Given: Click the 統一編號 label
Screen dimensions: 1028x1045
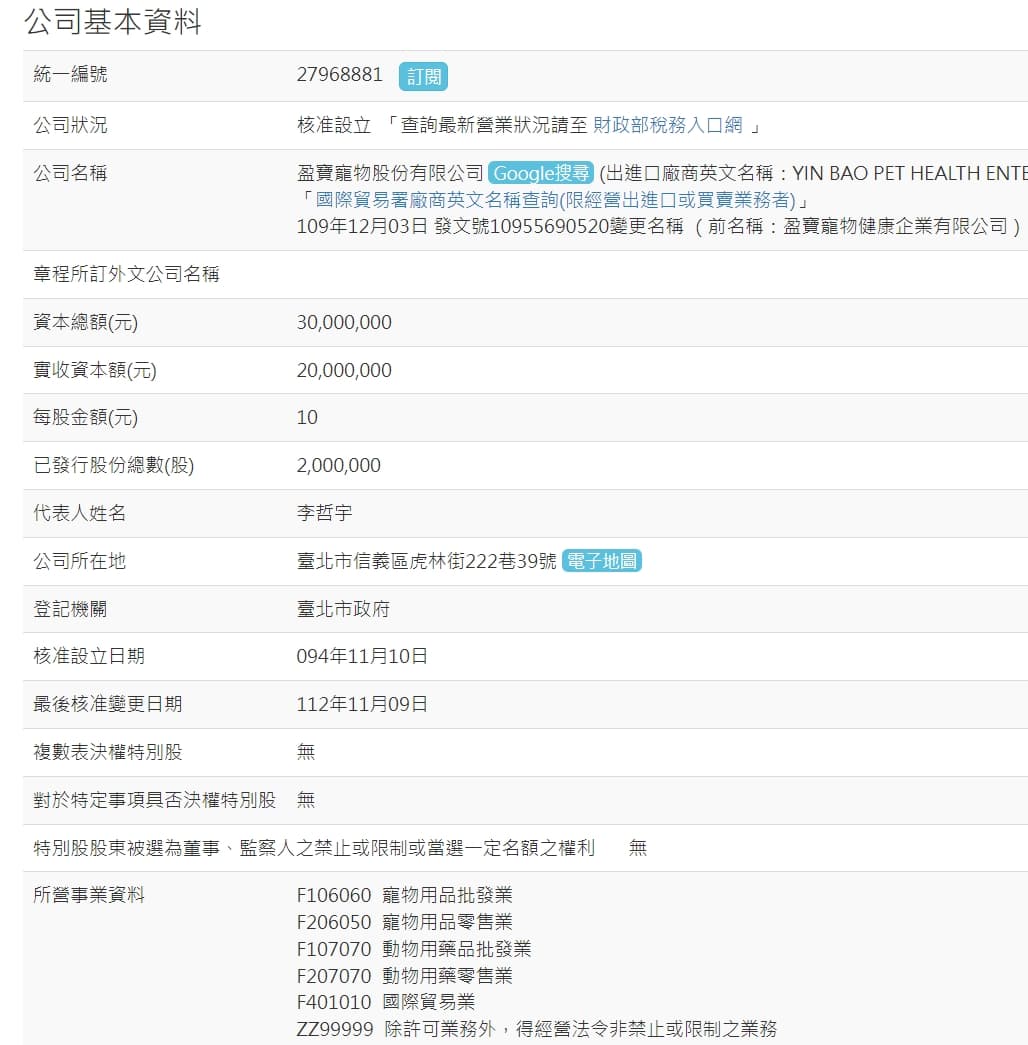Looking at the screenshot, I should pyautogui.click(x=71, y=75).
